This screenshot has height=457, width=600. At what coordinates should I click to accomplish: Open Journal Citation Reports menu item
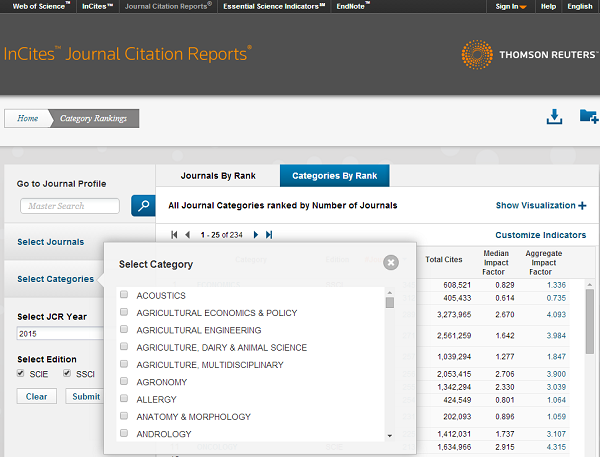pos(168,6)
